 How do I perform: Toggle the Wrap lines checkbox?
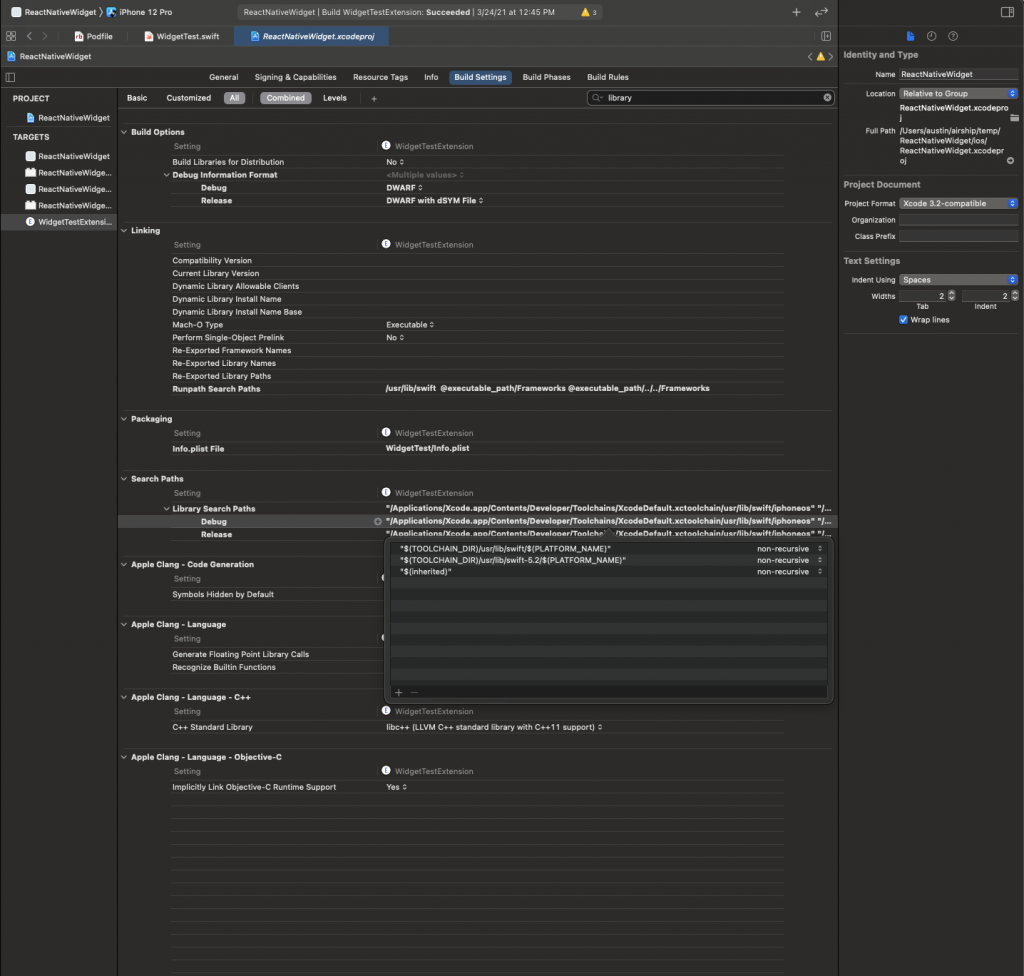coord(903,320)
